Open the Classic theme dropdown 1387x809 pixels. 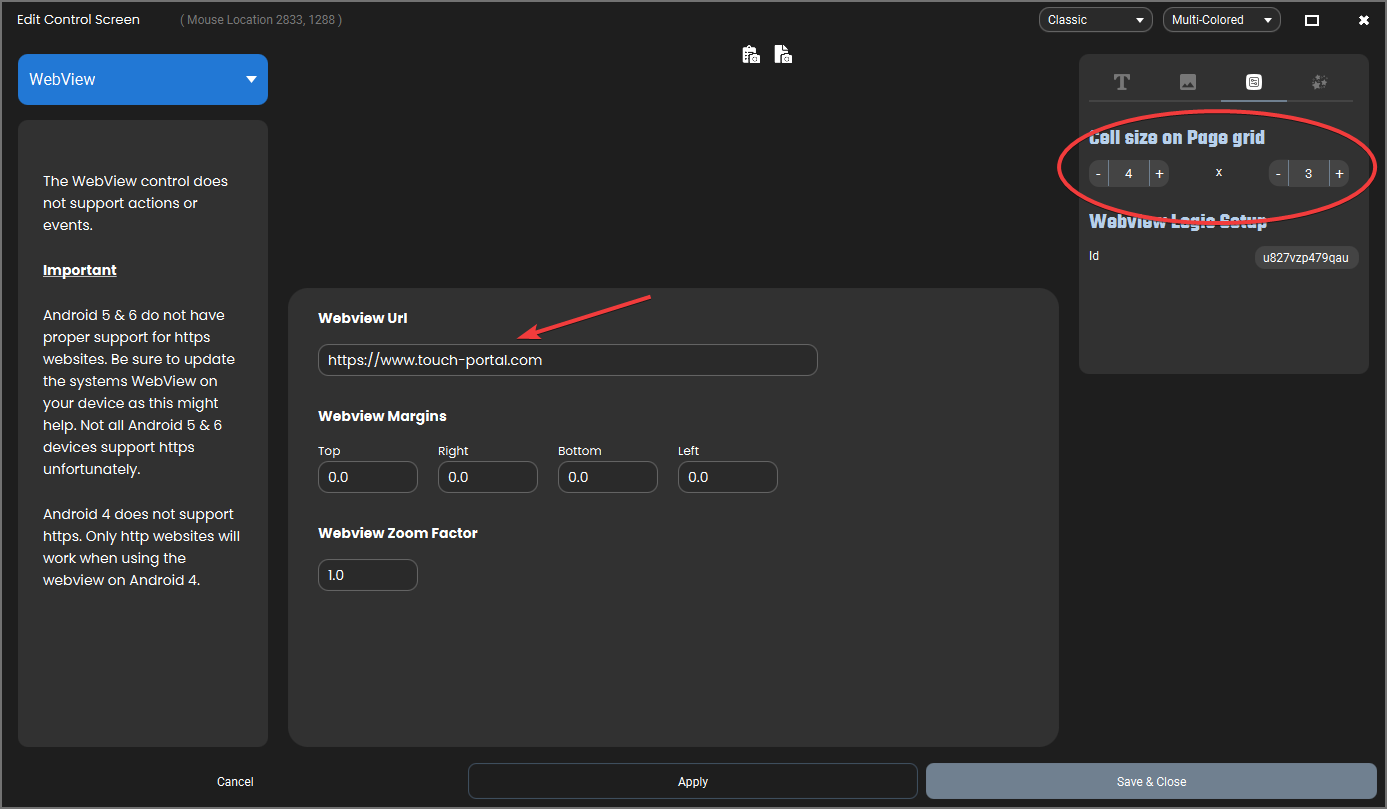pos(1096,20)
